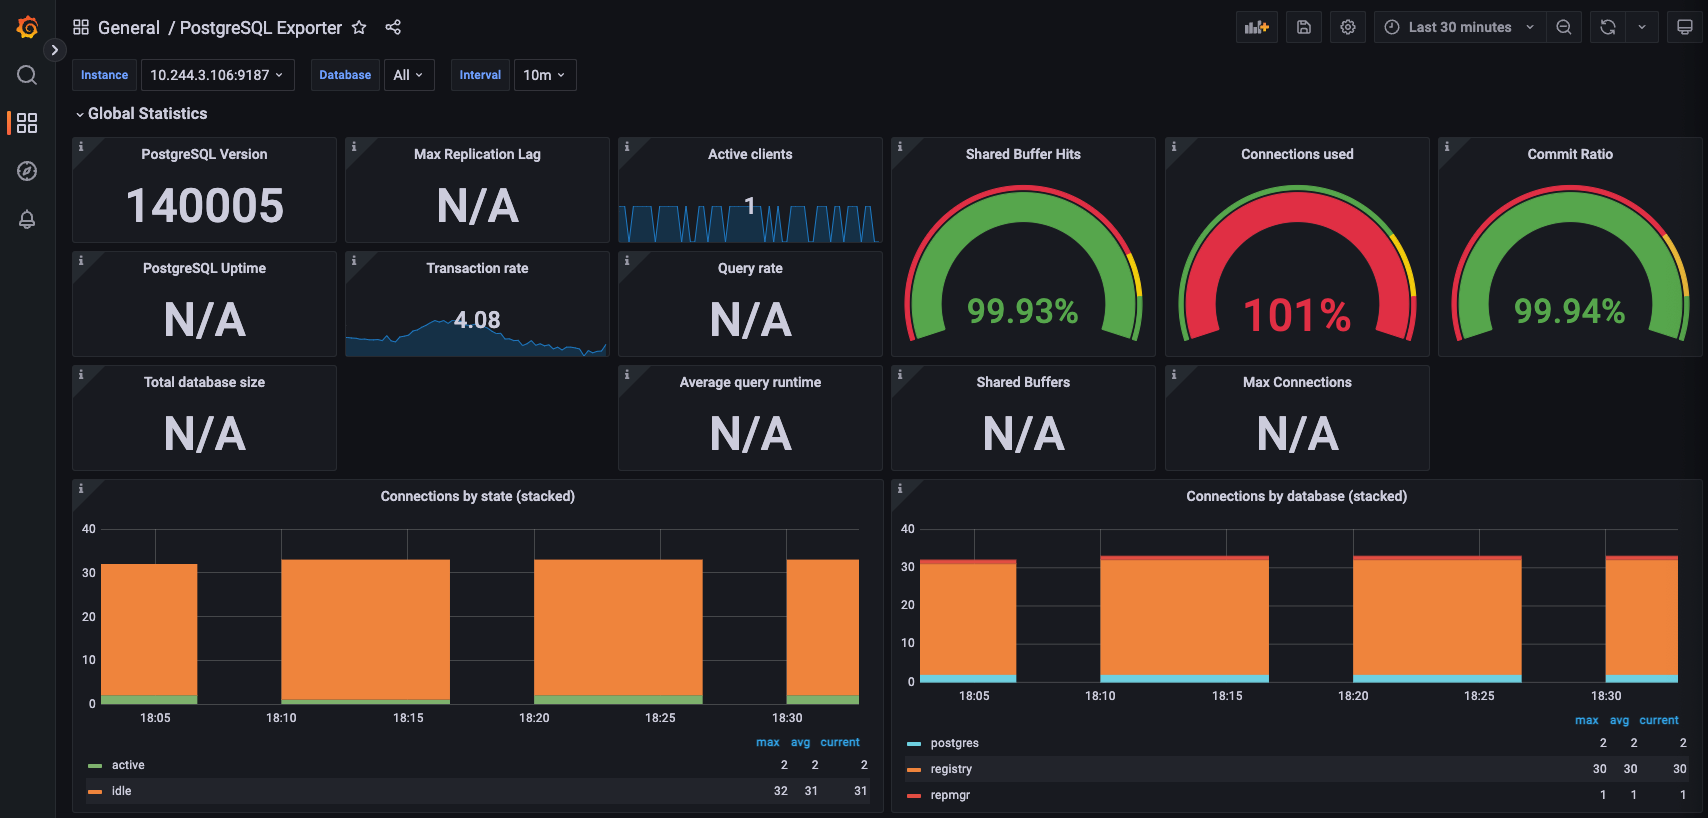Screen dimensions: 1708x818
Task: Cycle view mode with monitor icon
Action: coord(1685,27)
